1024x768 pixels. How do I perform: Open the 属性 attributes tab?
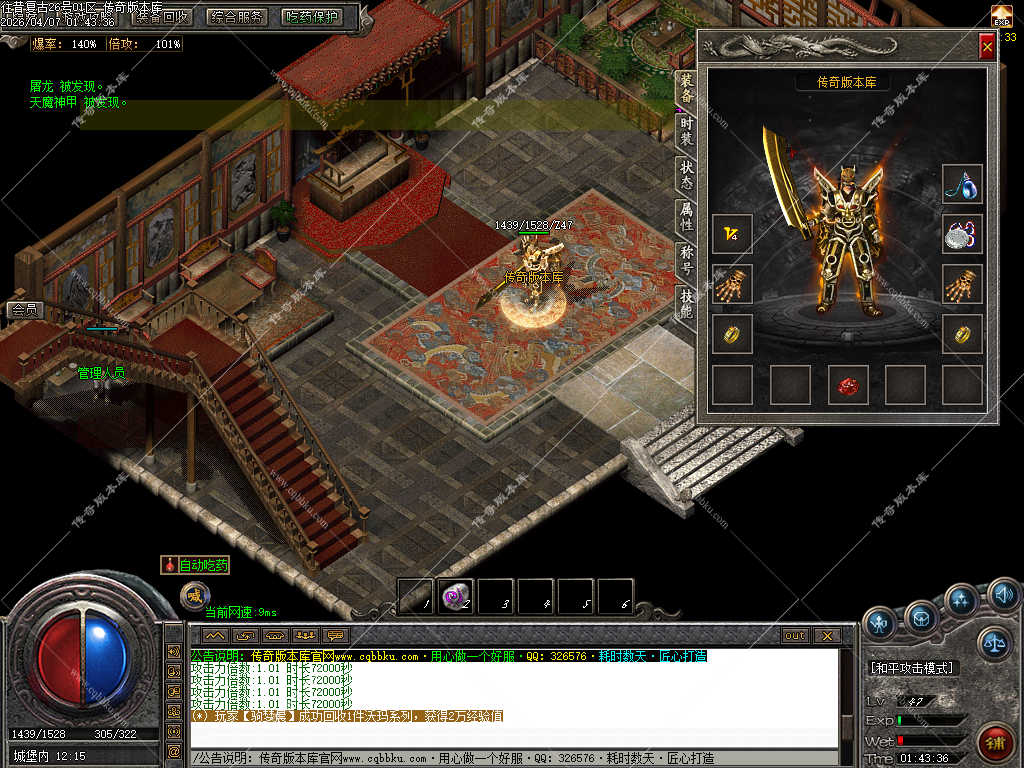click(x=686, y=215)
